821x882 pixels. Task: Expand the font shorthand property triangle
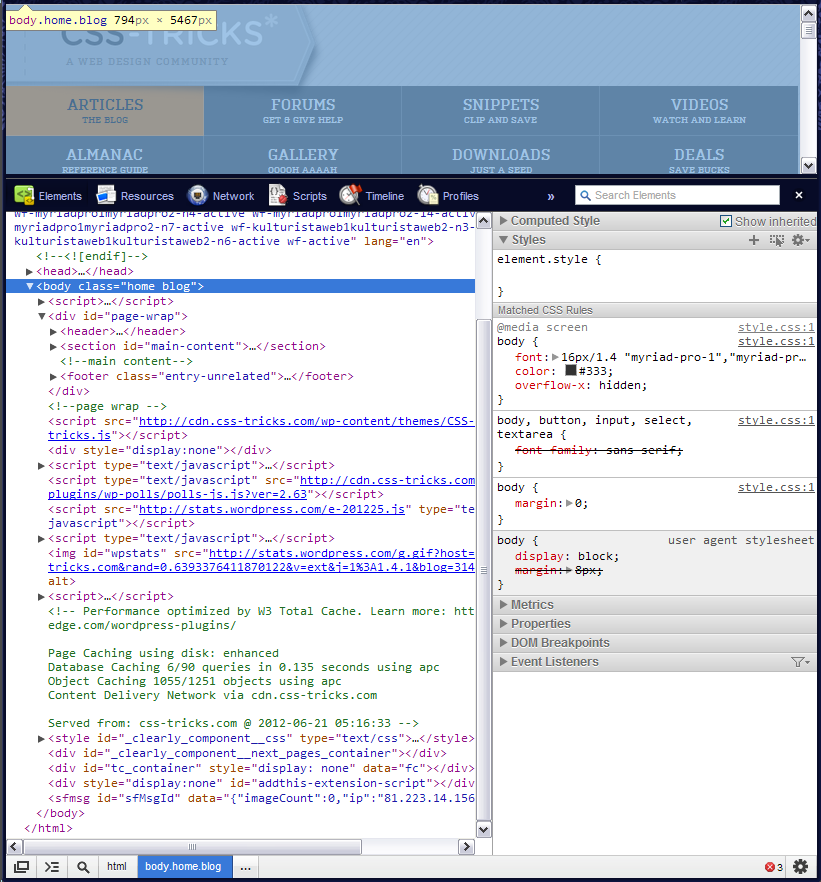(555, 357)
